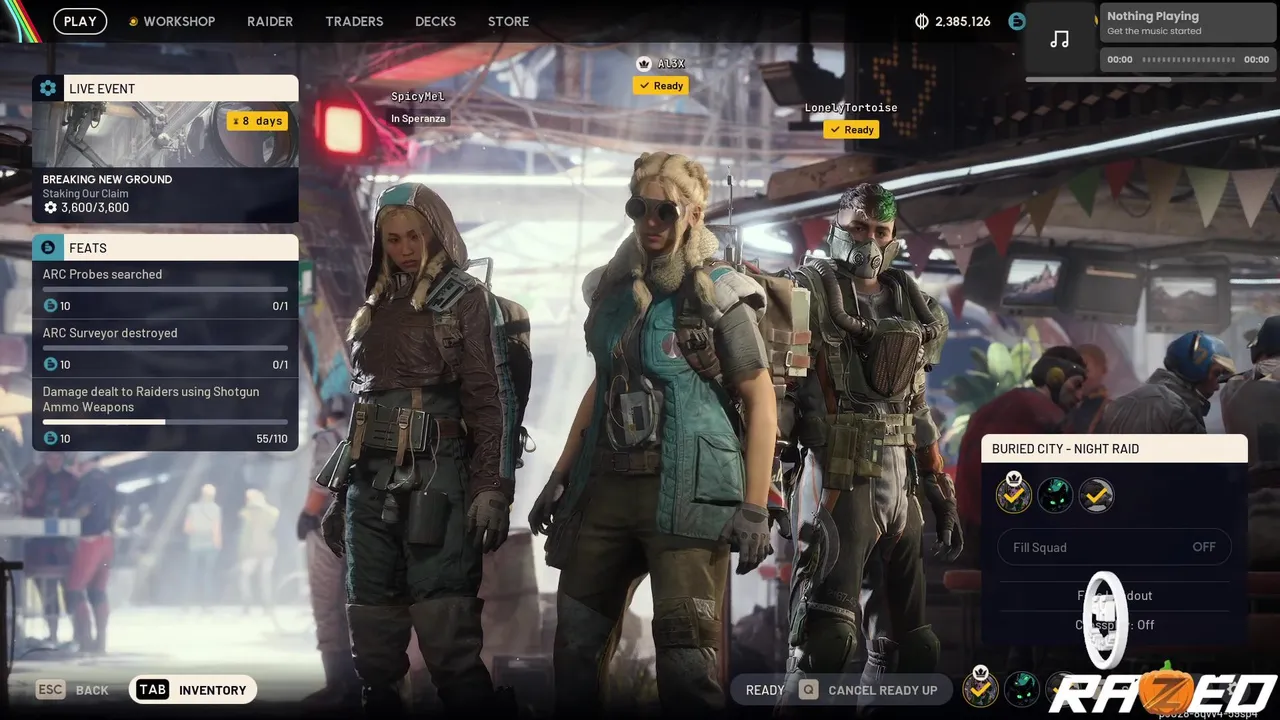Open the RAIDER tab
Viewport: 1280px width, 720px height.
(270, 21)
